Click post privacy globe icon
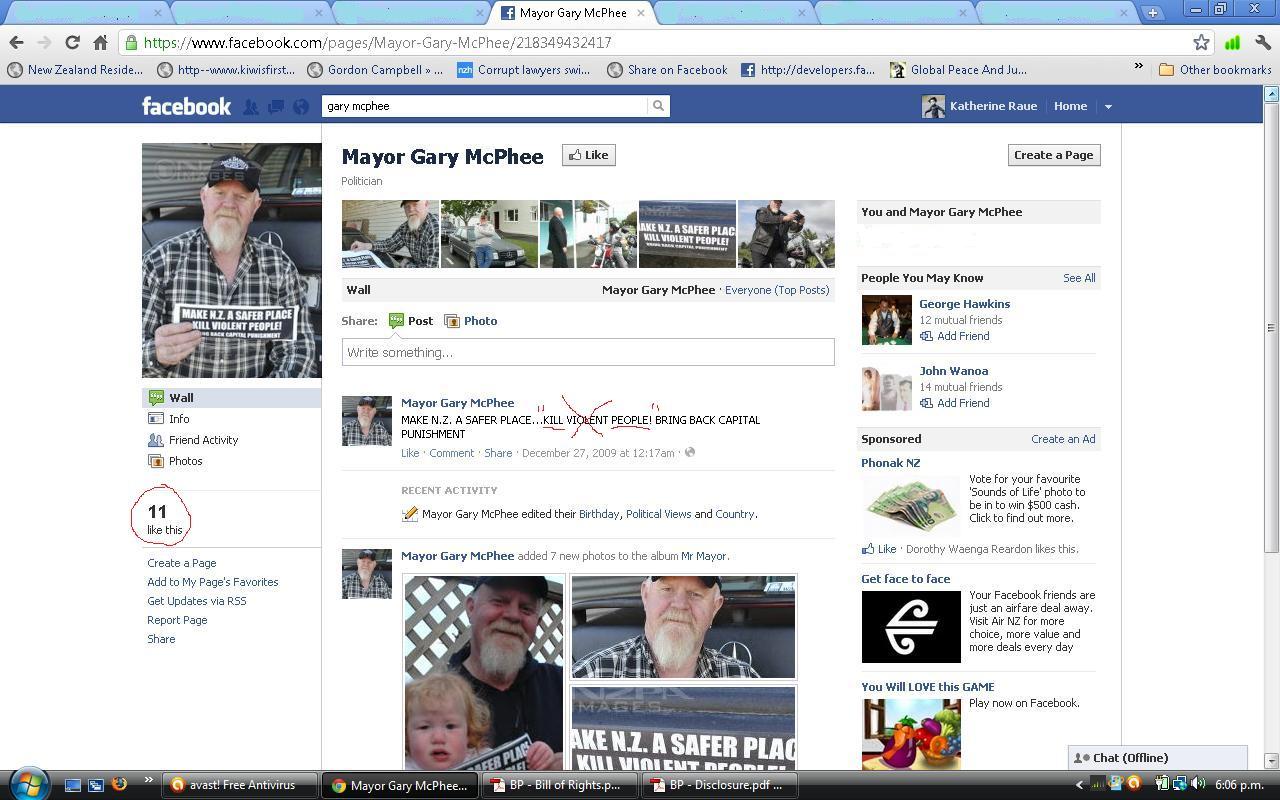Screen dimensions: 1280x800 [x=690, y=453]
